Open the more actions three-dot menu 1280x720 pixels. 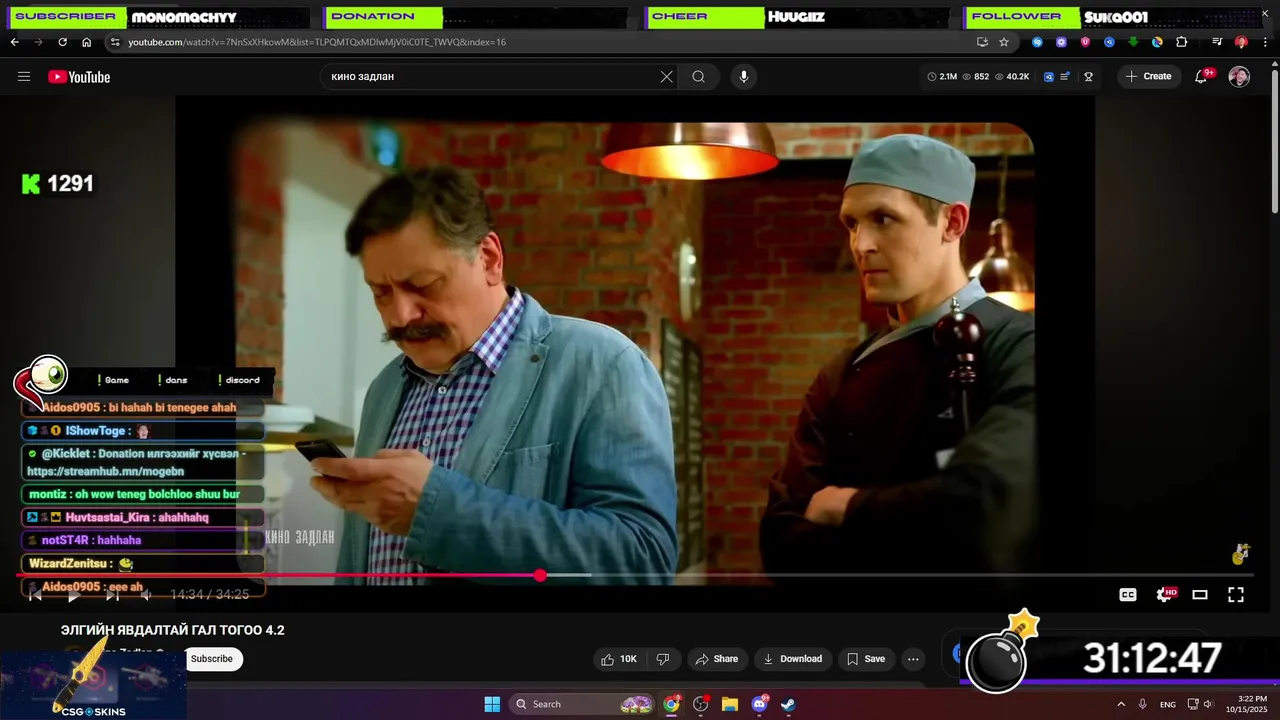click(913, 659)
